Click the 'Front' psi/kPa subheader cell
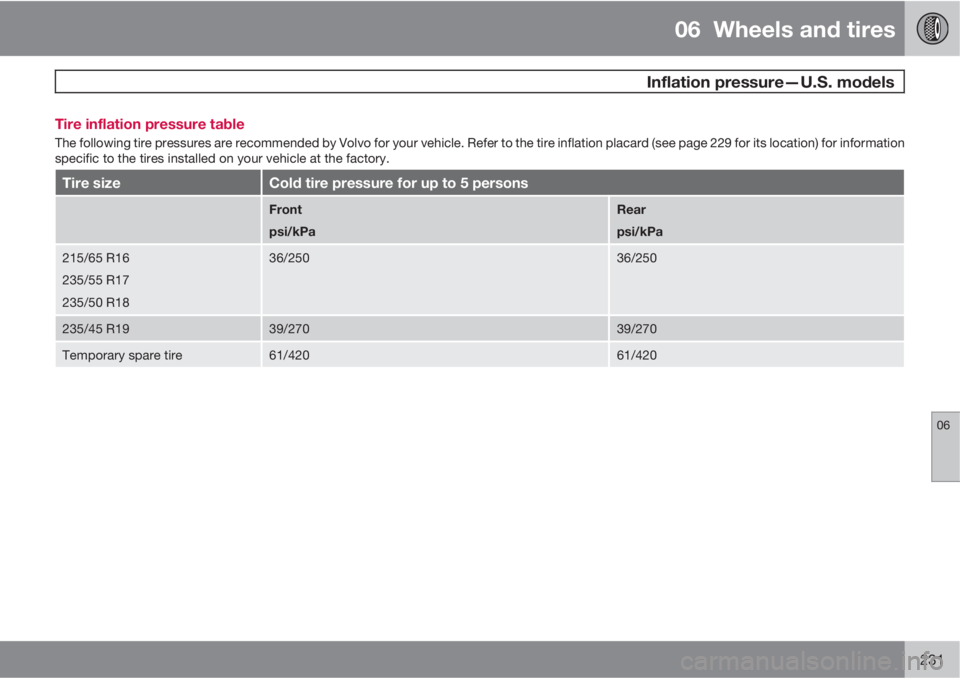 pos(435,220)
